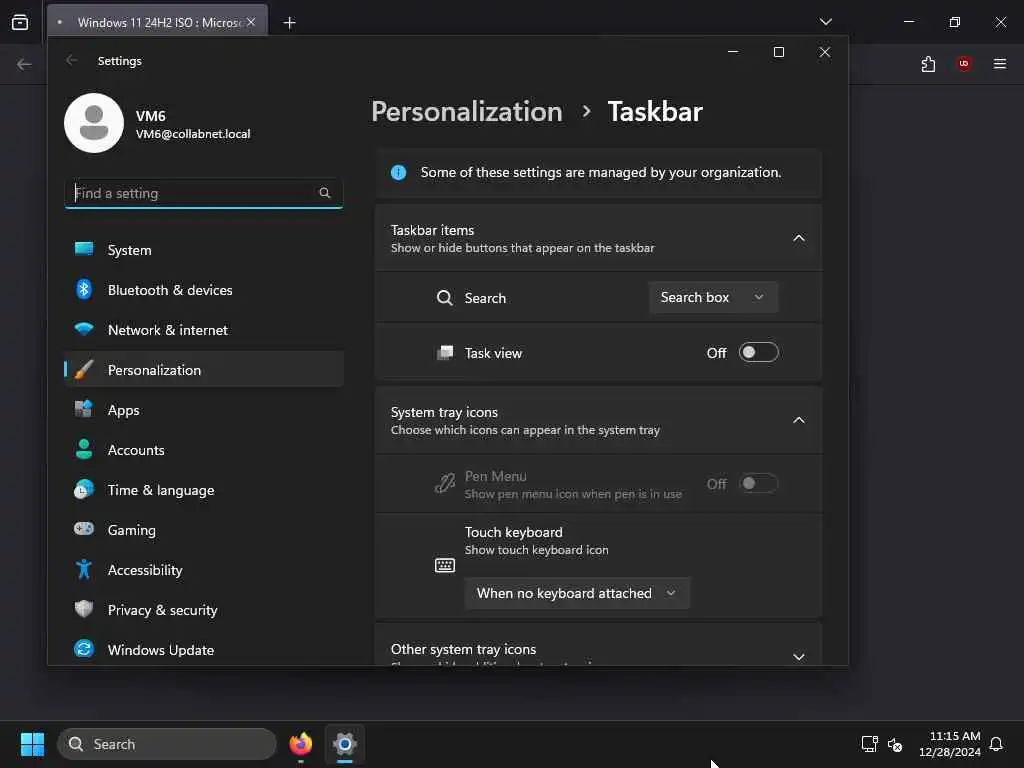
Task: Open the browser extensions icon
Action: tap(928, 64)
